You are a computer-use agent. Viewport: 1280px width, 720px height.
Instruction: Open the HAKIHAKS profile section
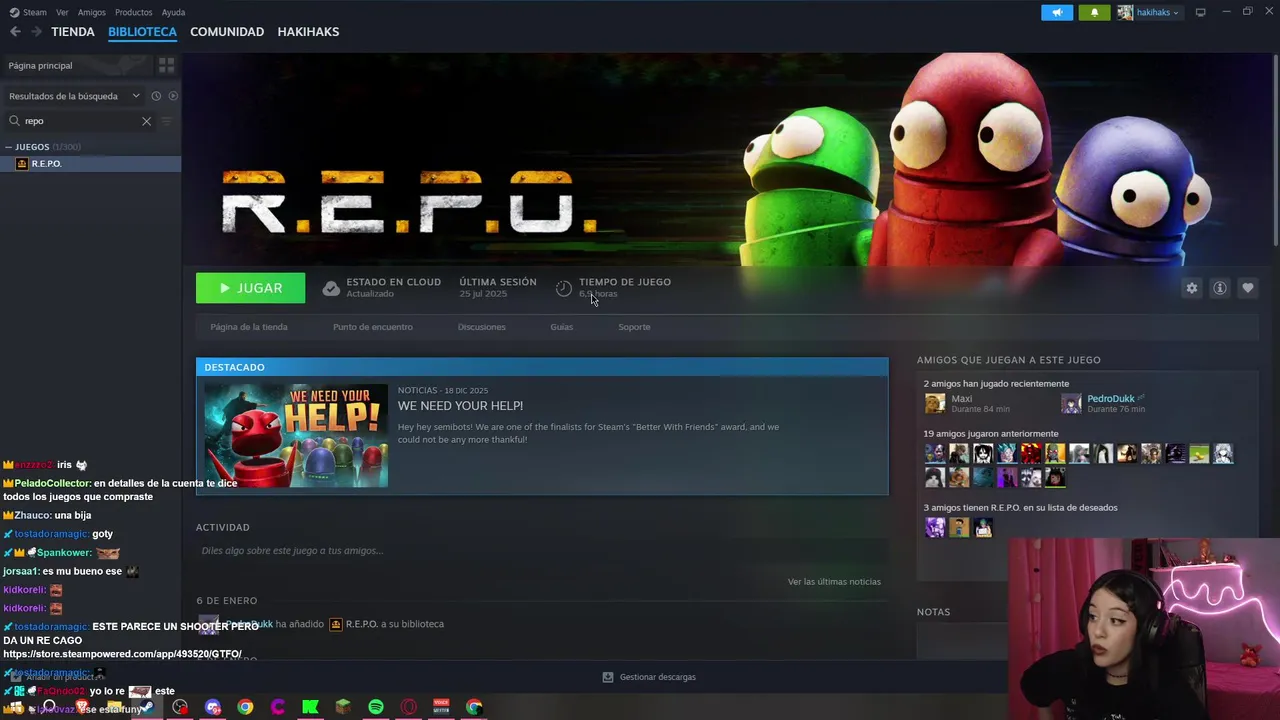click(x=308, y=32)
